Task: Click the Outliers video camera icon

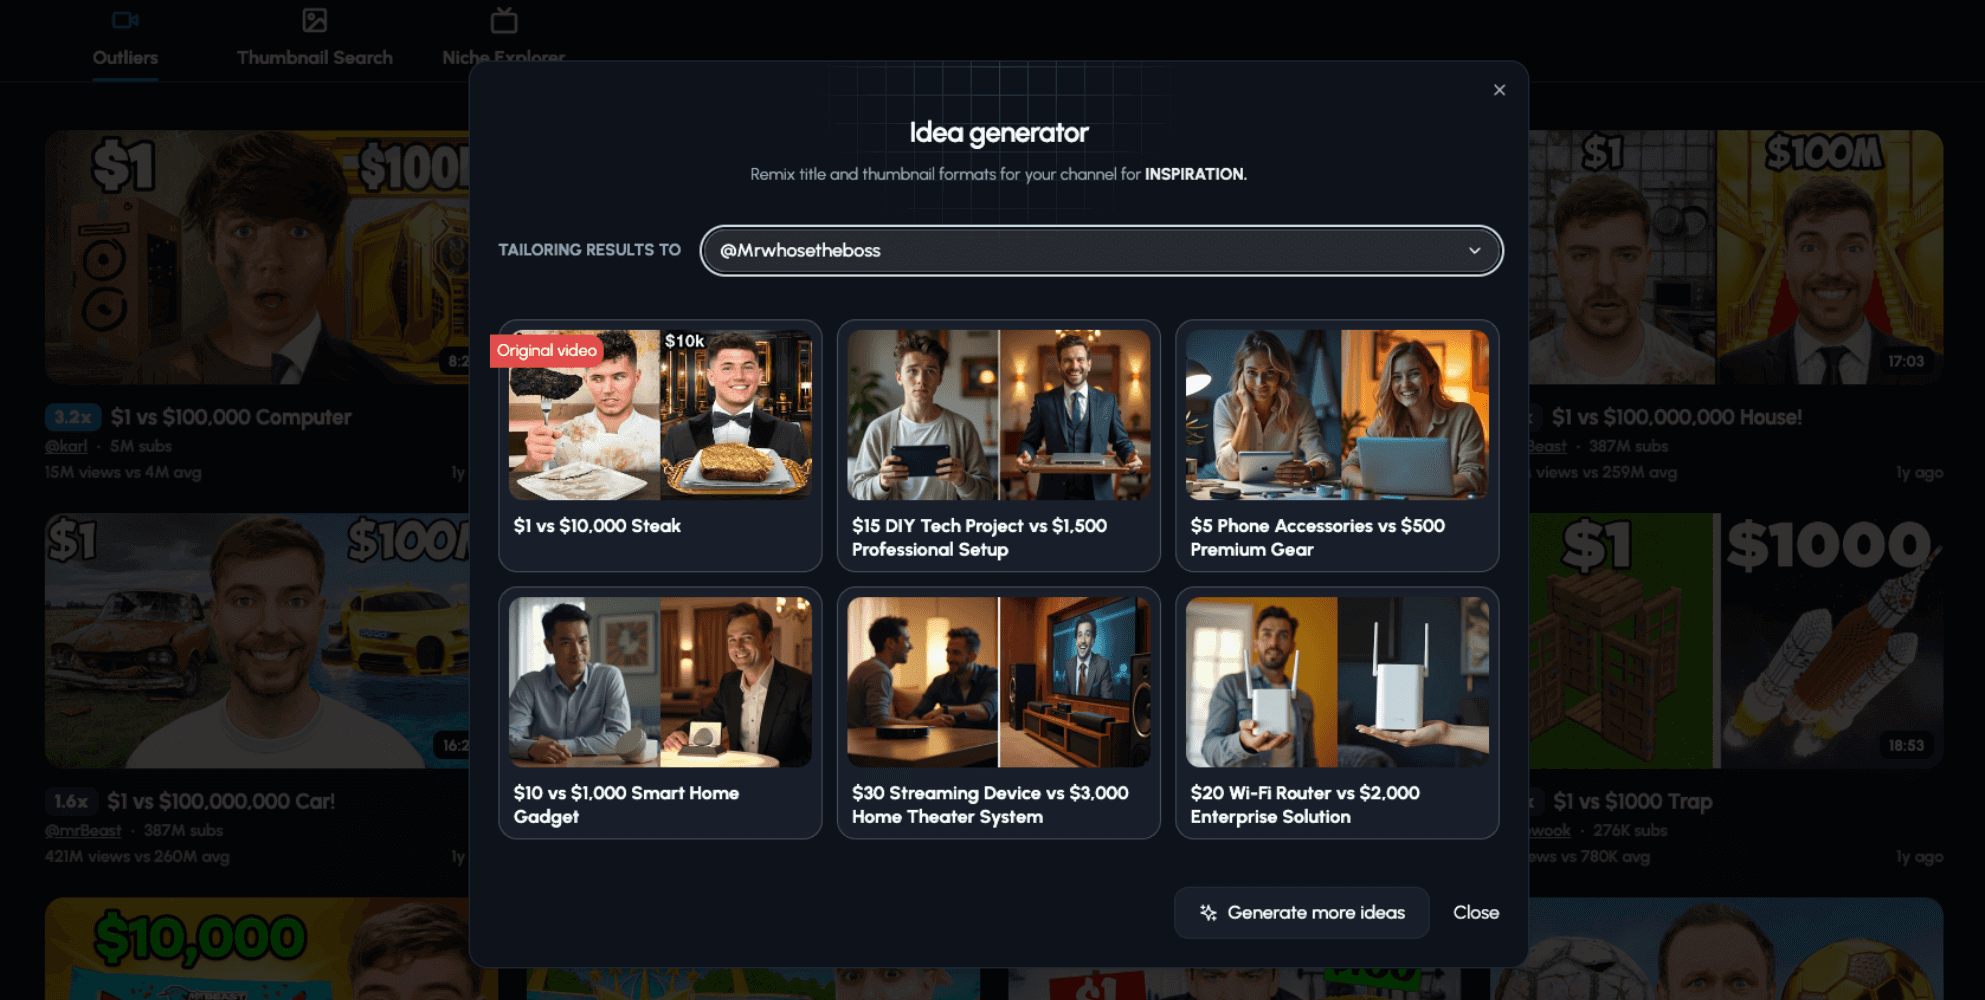Action: coord(125,20)
